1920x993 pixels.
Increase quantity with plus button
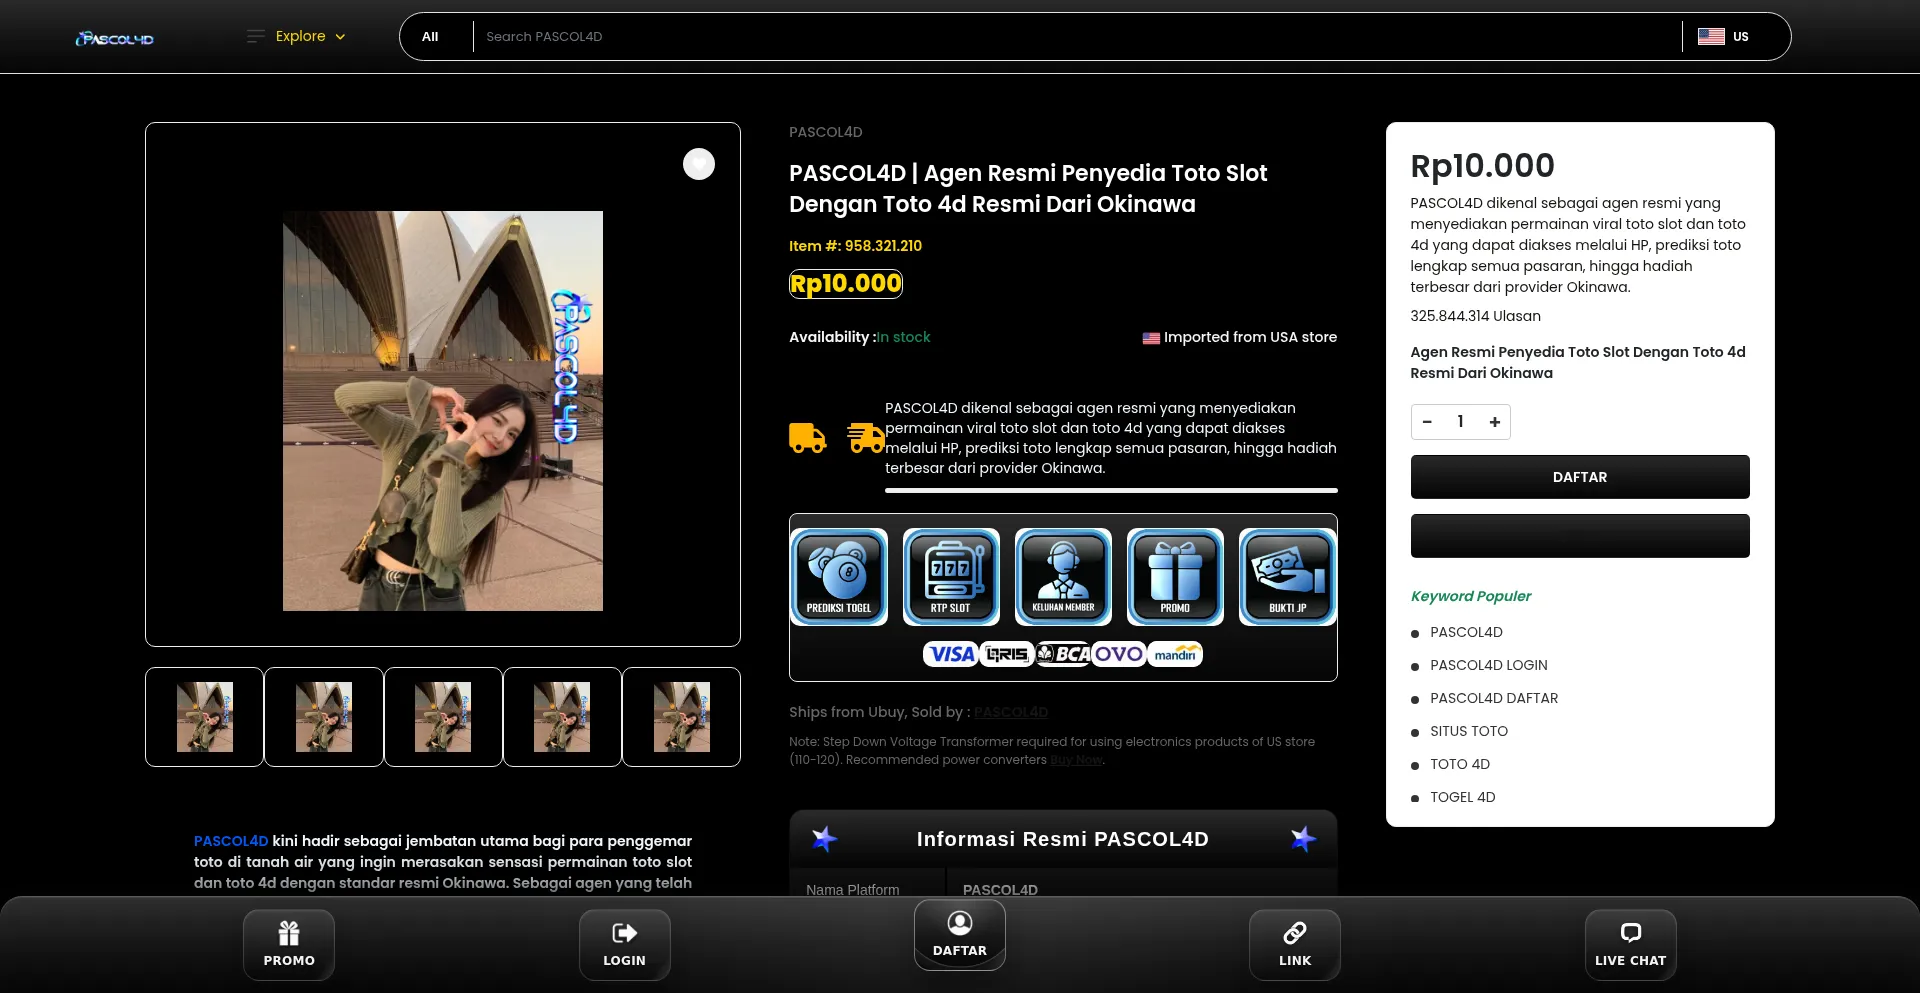[x=1494, y=422]
